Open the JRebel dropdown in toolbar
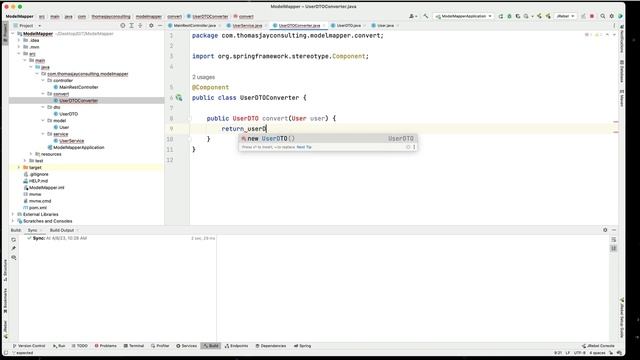Image resolution: width=640 pixels, height=360 pixels. point(565,16)
